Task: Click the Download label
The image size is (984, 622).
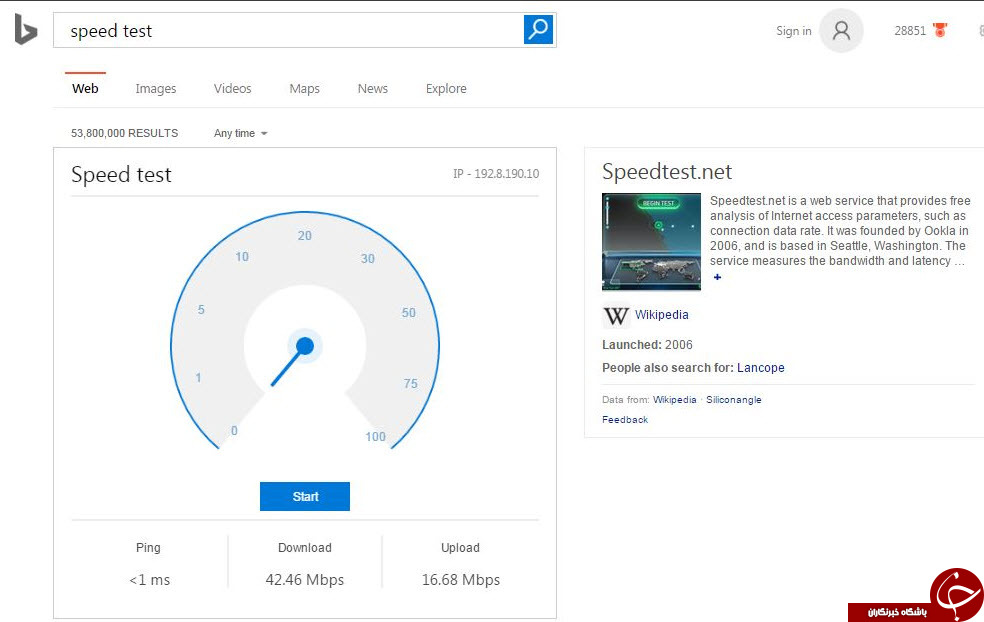Action: (x=304, y=547)
